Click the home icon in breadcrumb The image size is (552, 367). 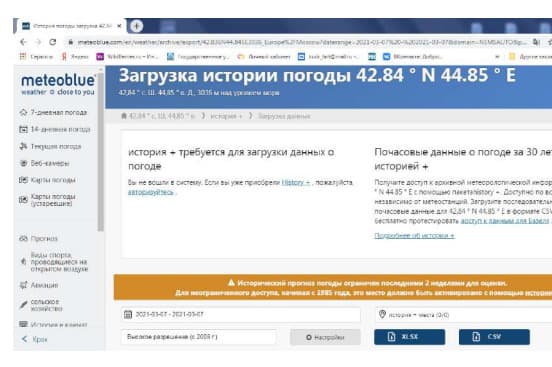pyautogui.click(x=124, y=116)
